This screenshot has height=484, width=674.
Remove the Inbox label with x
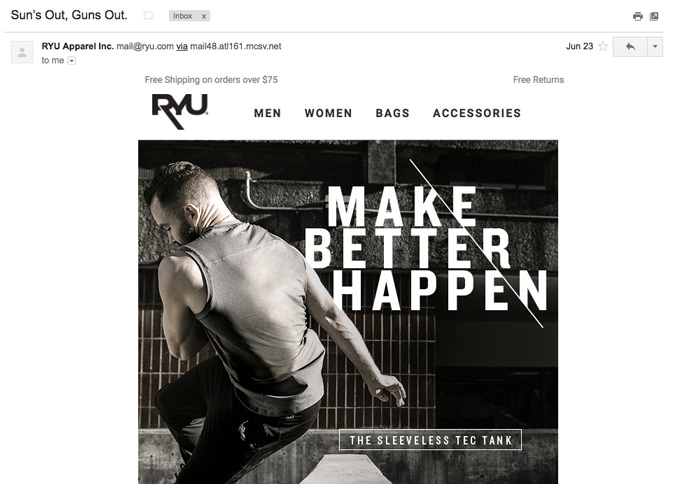[204, 16]
